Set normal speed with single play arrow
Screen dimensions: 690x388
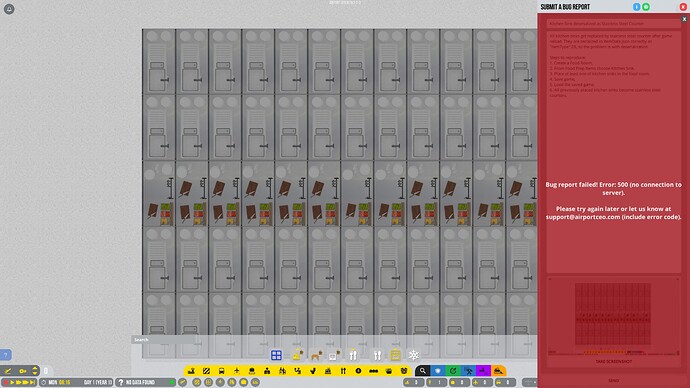[12, 382]
